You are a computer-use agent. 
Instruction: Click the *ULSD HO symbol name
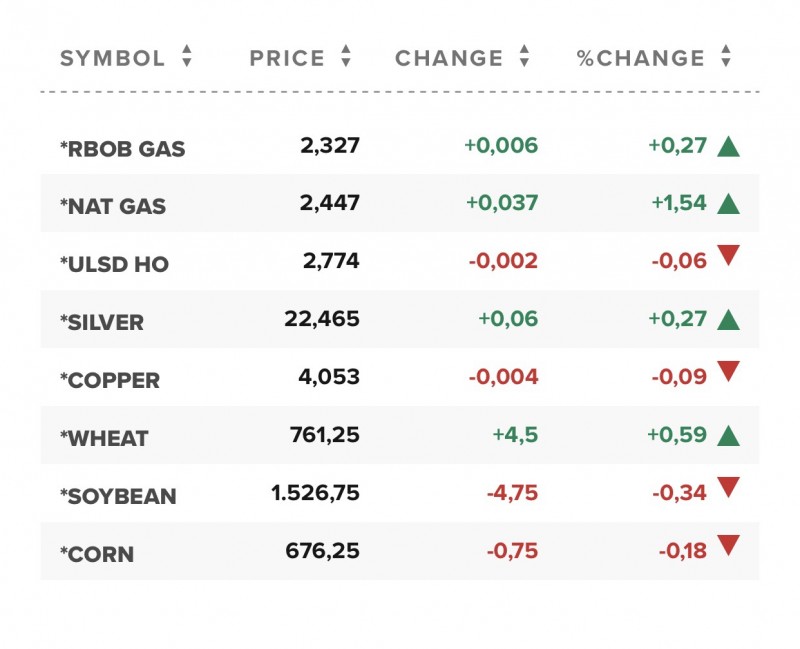click(115, 265)
